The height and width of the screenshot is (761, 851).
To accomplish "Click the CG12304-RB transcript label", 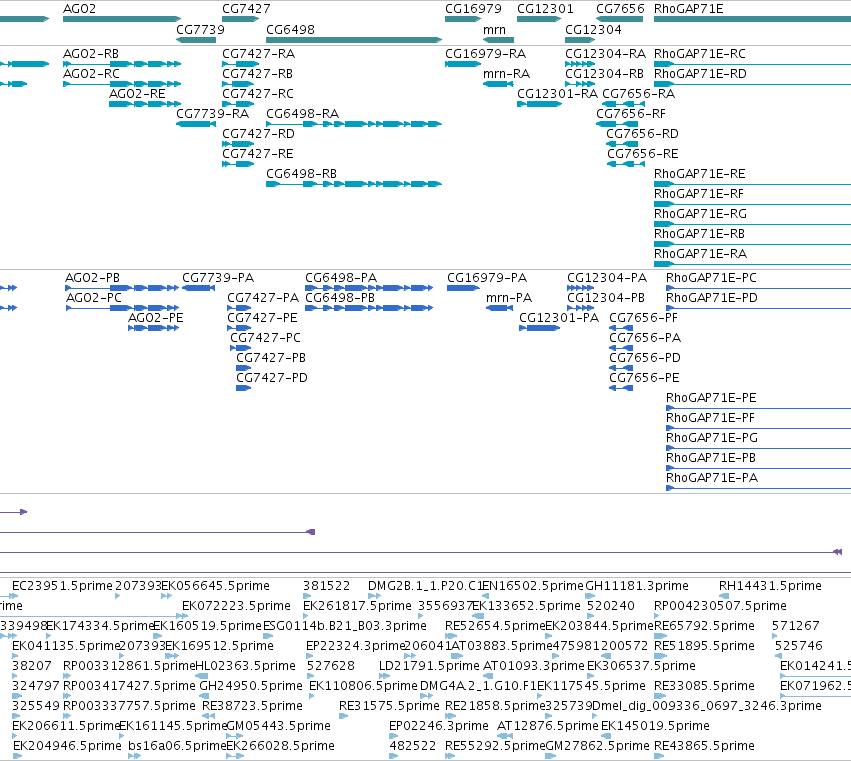I will [605, 74].
